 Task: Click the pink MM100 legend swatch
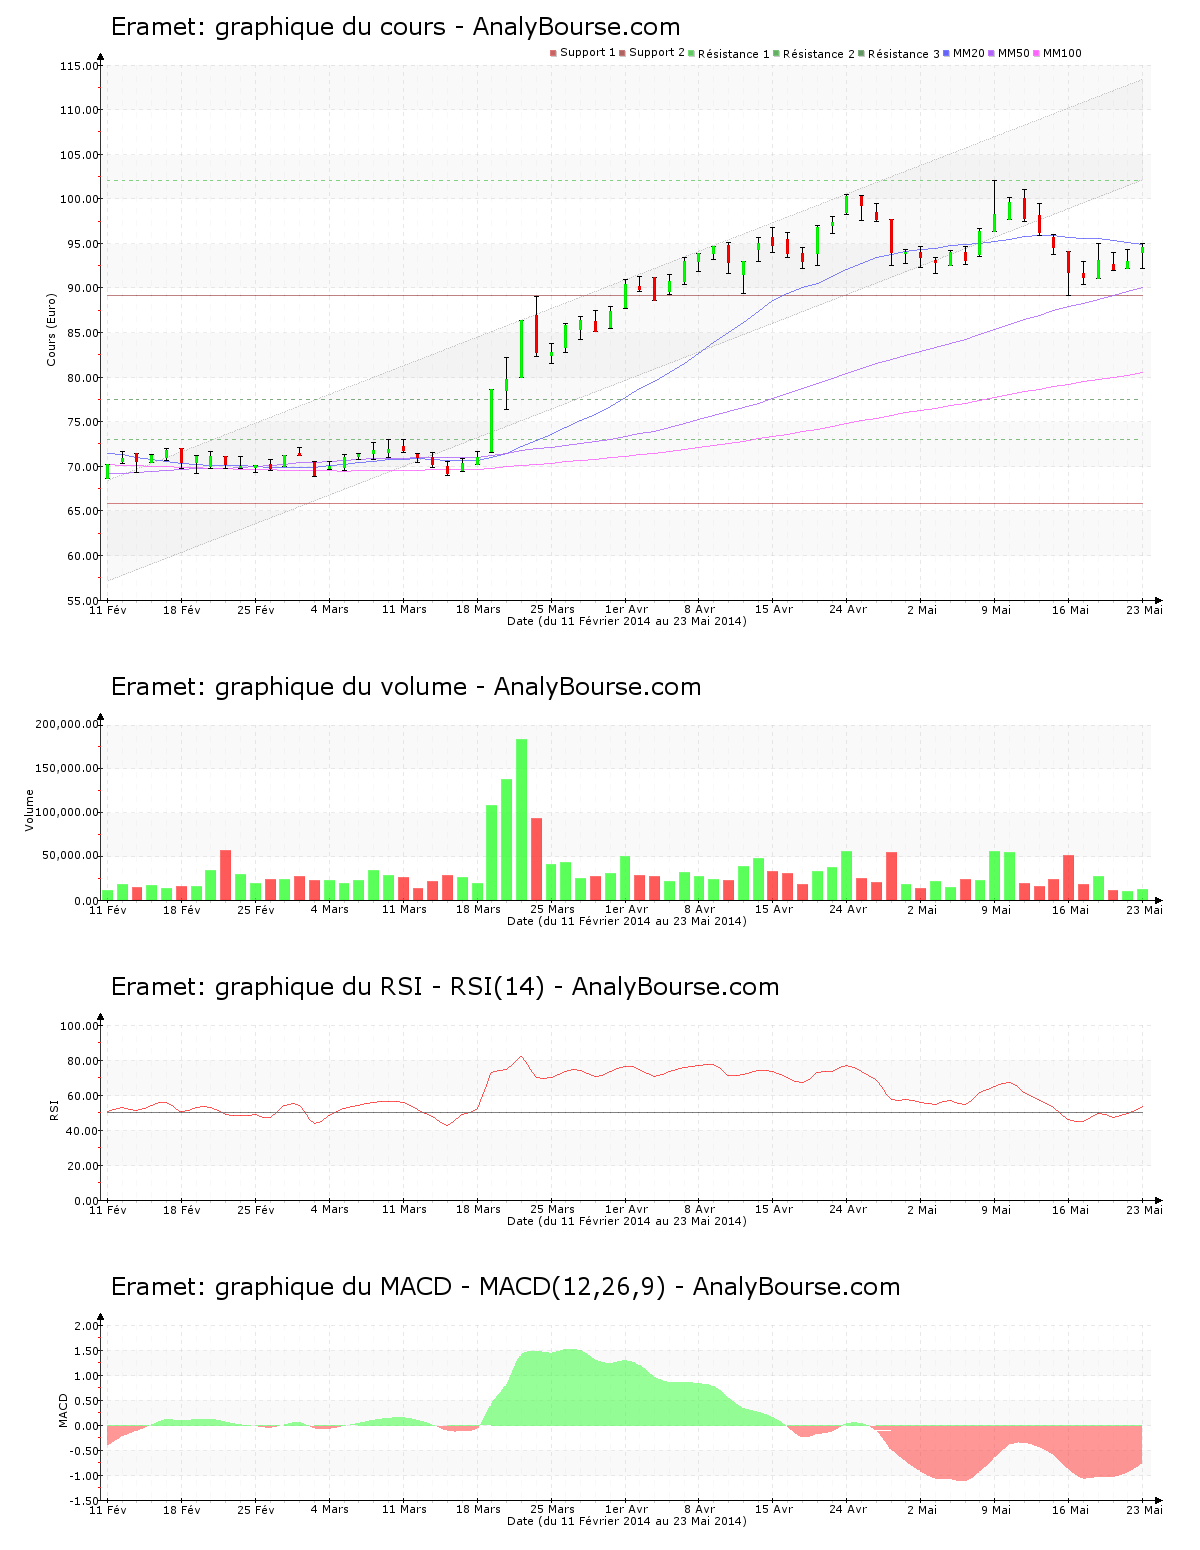pos(1037,53)
